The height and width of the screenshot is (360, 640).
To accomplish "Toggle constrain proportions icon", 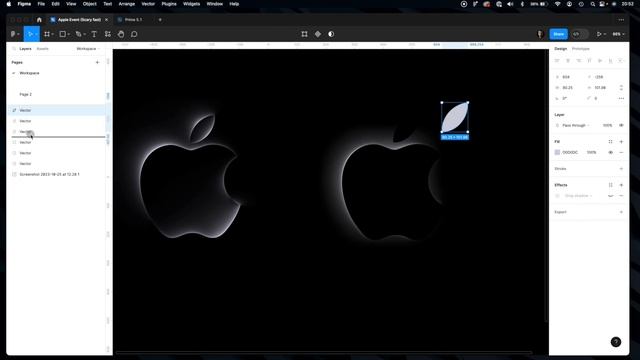I will coord(621,88).
